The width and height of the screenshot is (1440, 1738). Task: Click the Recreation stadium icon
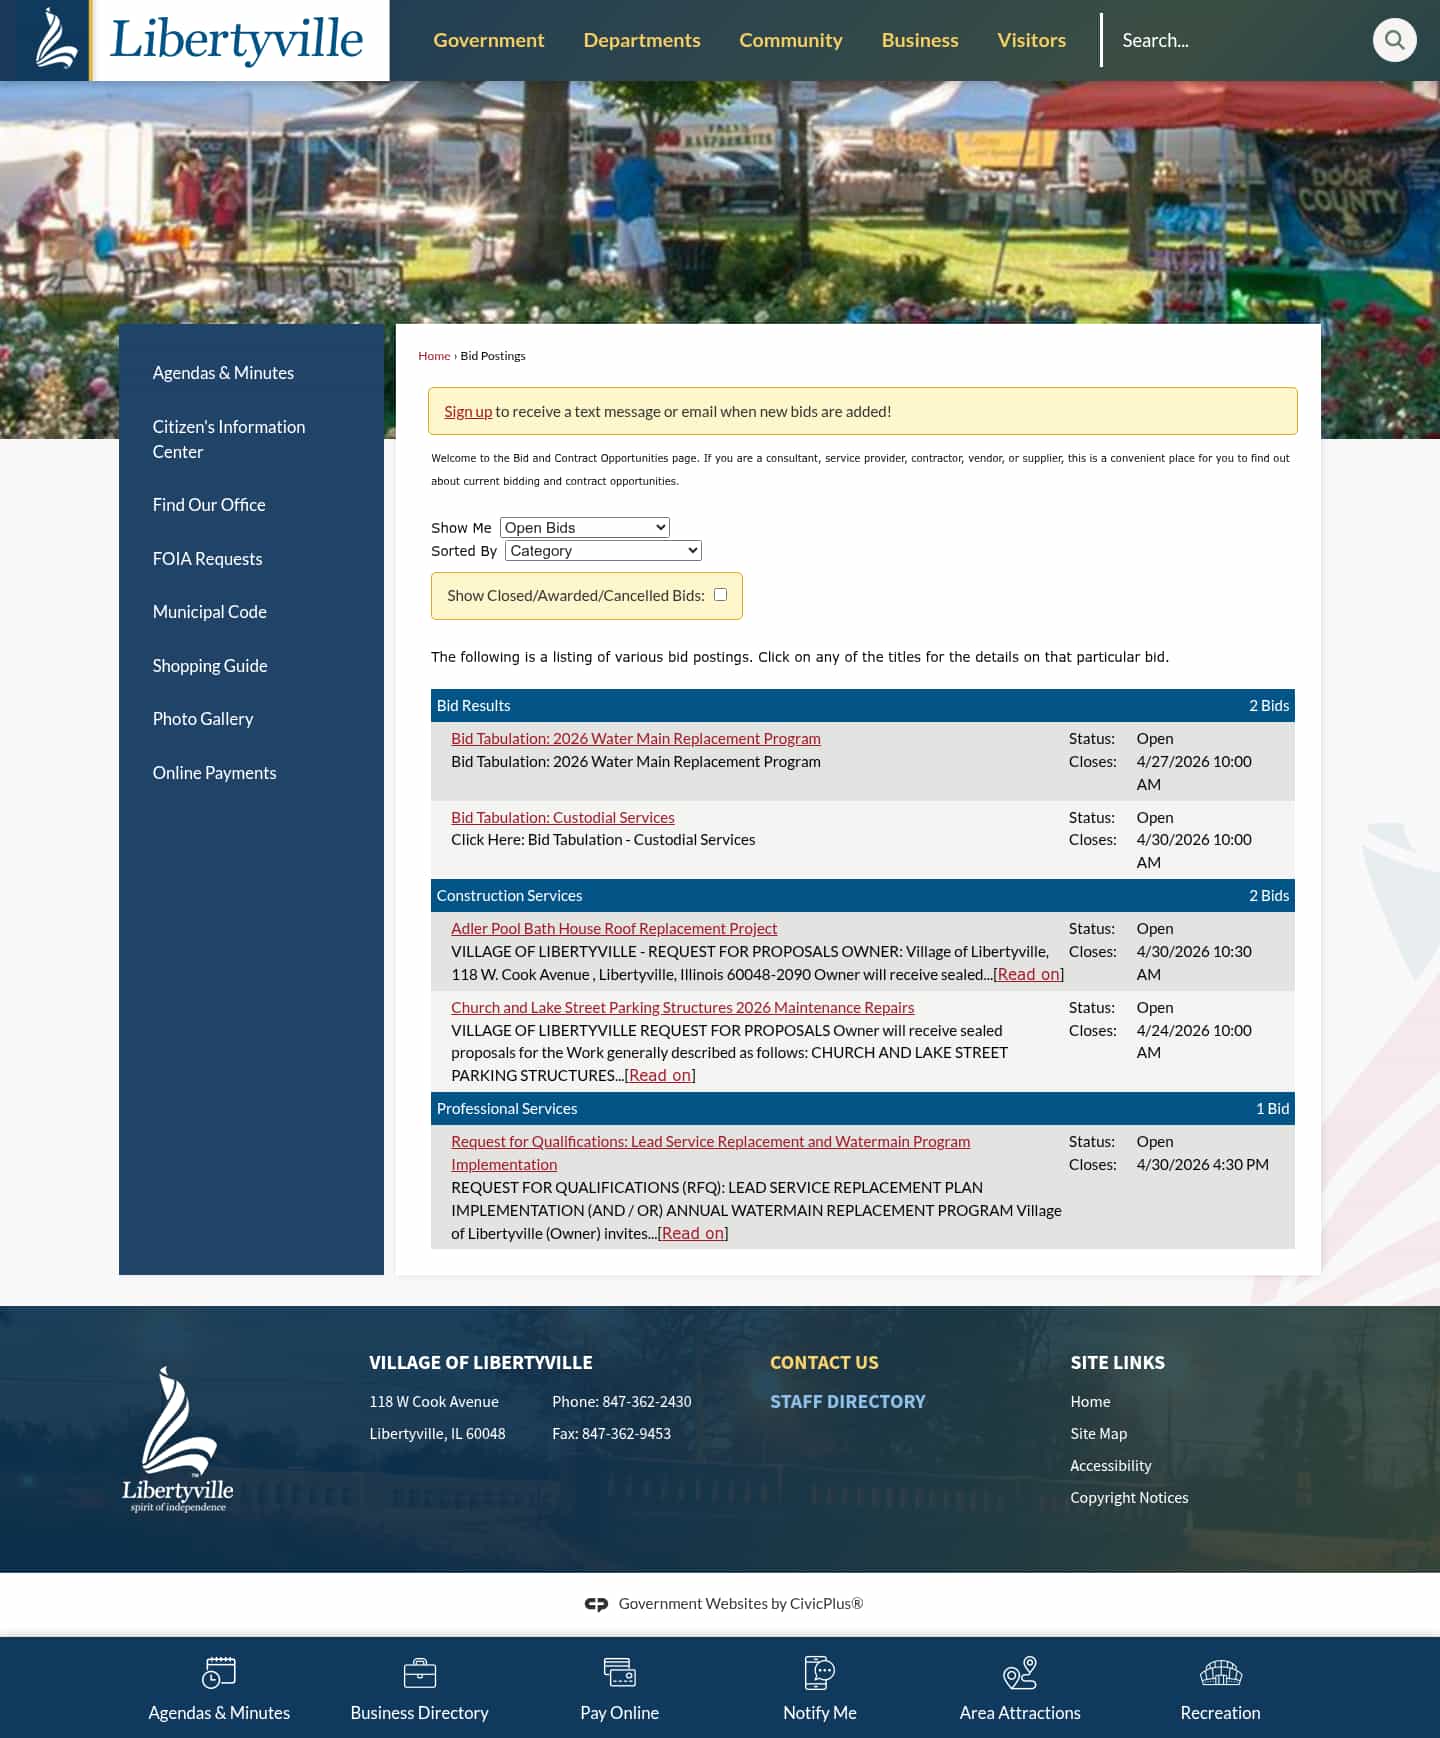(1220, 1672)
